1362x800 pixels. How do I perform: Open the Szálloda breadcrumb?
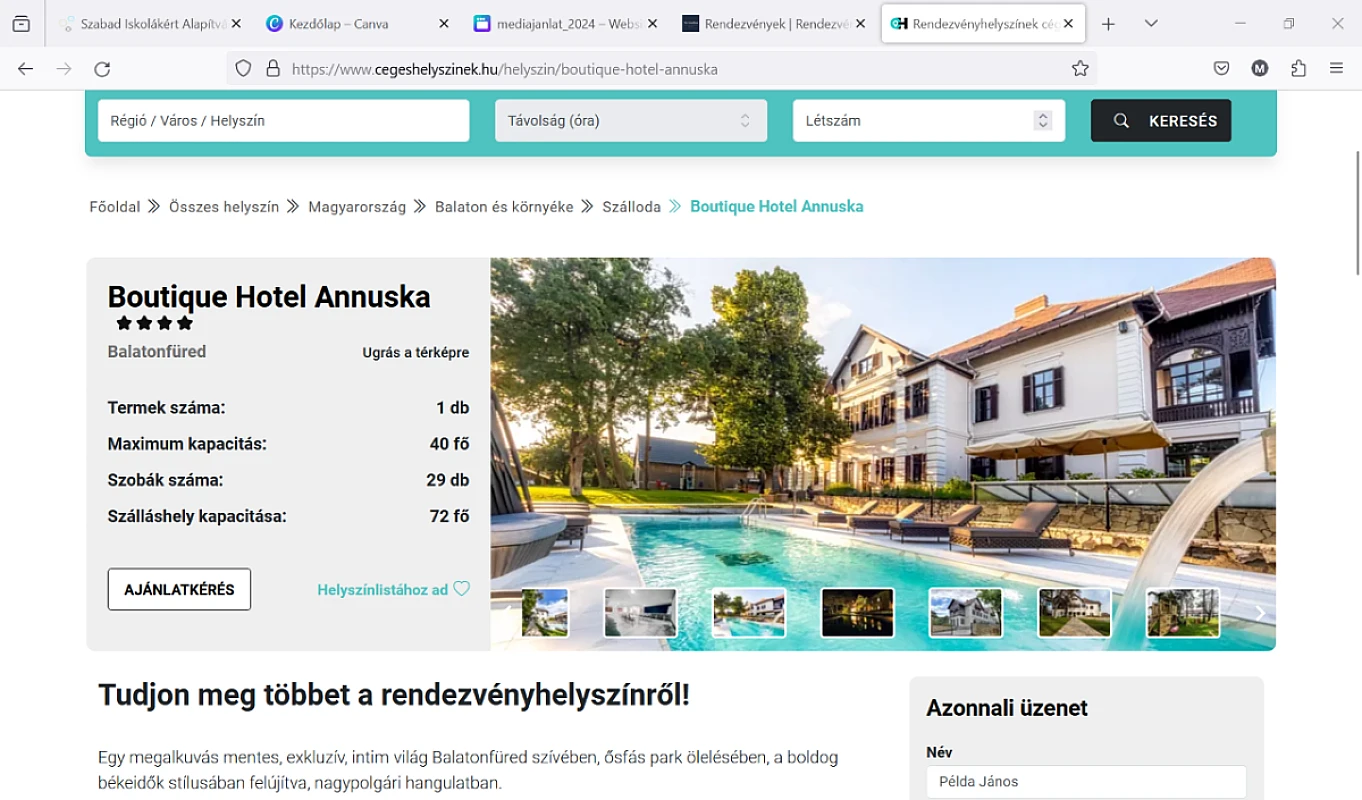click(x=631, y=207)
